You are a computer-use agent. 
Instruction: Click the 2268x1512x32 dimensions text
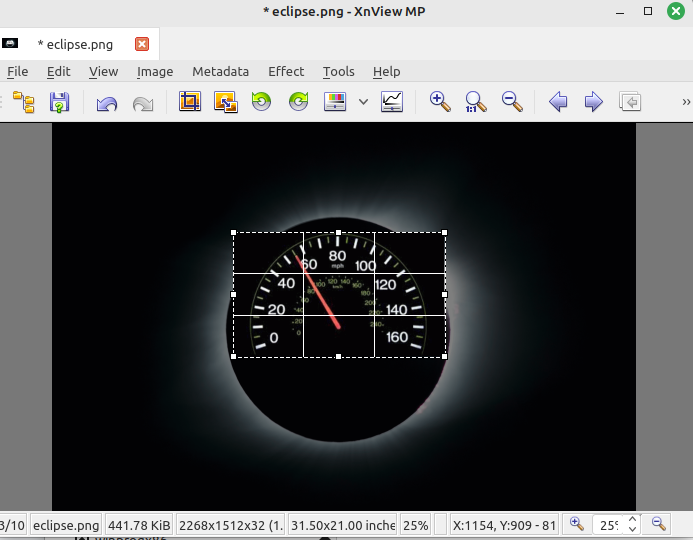231,525
